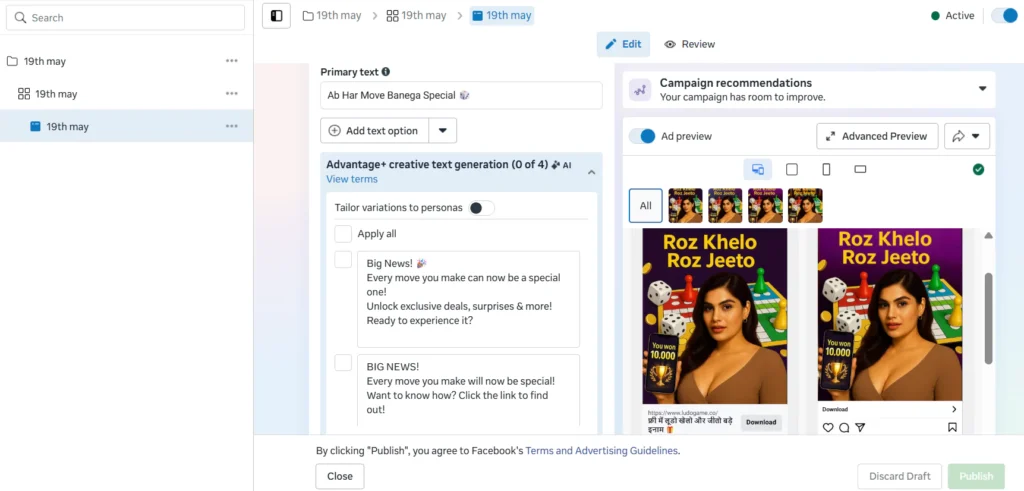Screen dimensions: 1024x491
Task: Click the heart like icon in preview
Action: click(x=827, y=428)
